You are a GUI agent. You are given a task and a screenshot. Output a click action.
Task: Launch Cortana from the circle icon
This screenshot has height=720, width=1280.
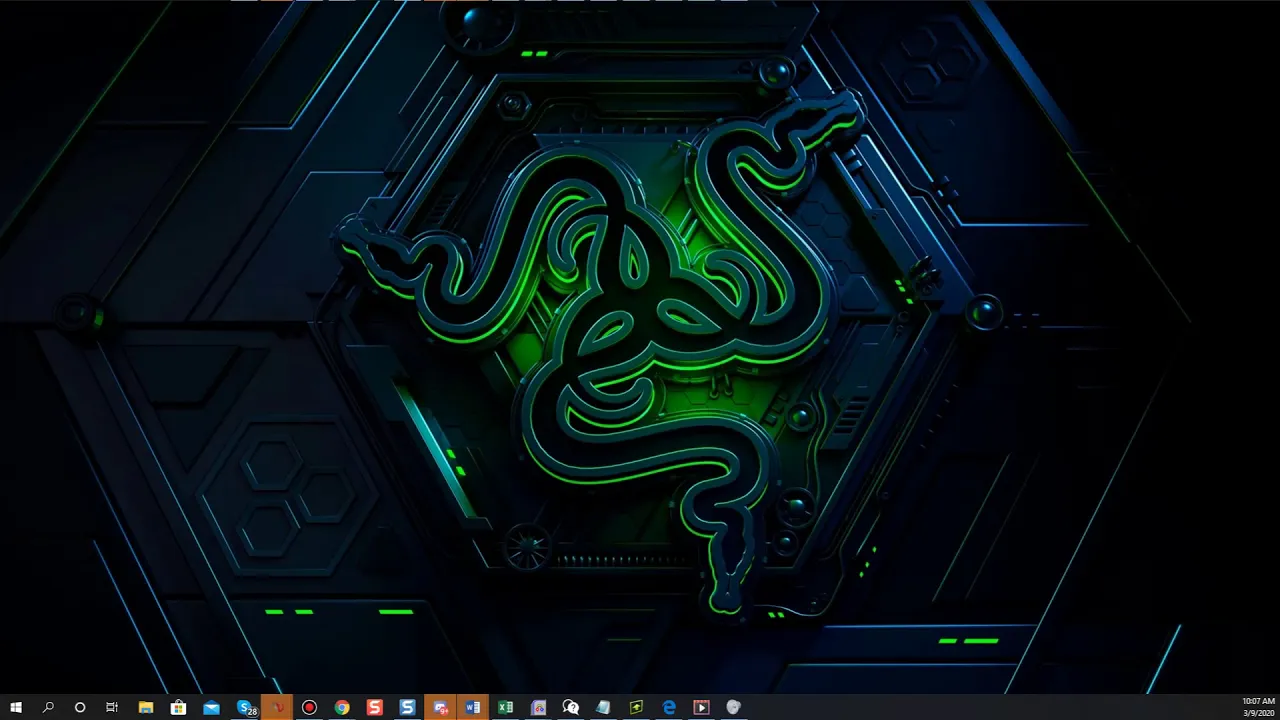point(80,707)
